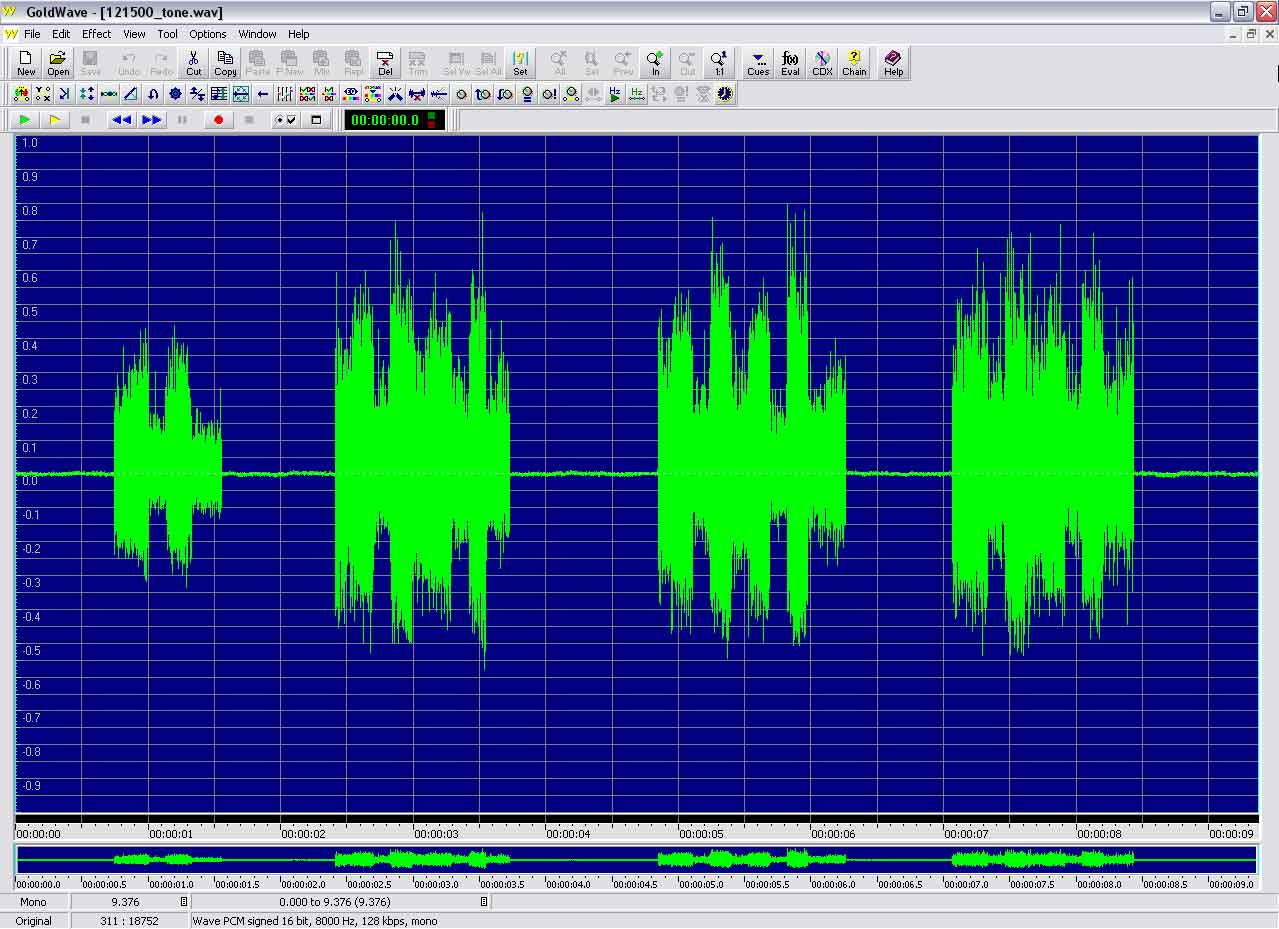Apply the Doppler effect icon

click(21, 94)
